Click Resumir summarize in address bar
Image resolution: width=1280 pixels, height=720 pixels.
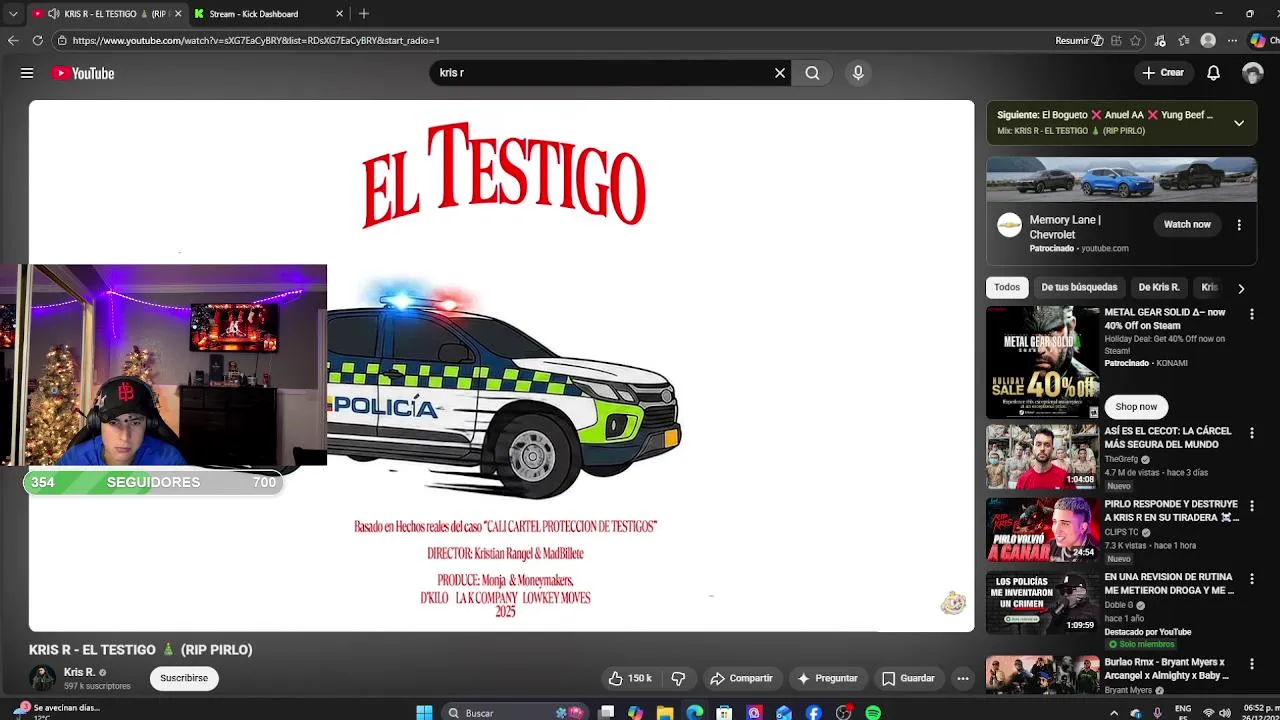click(1079, 40)
